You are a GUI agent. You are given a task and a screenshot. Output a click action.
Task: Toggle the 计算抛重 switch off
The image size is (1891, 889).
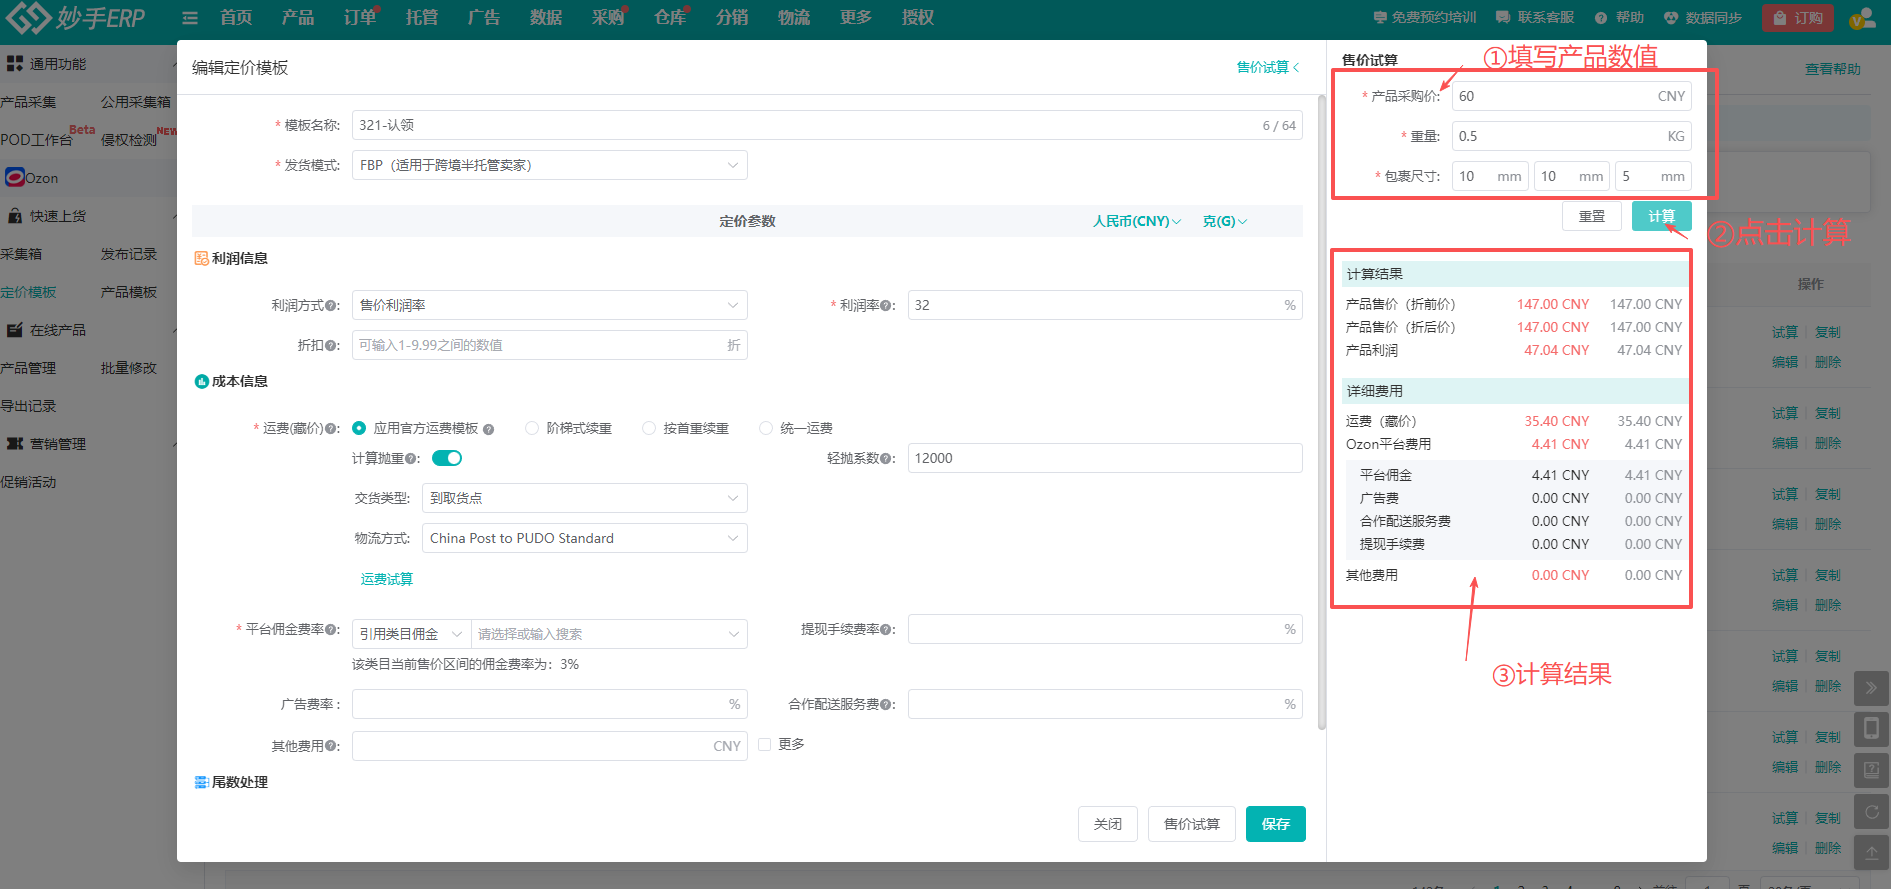point(446,458)
